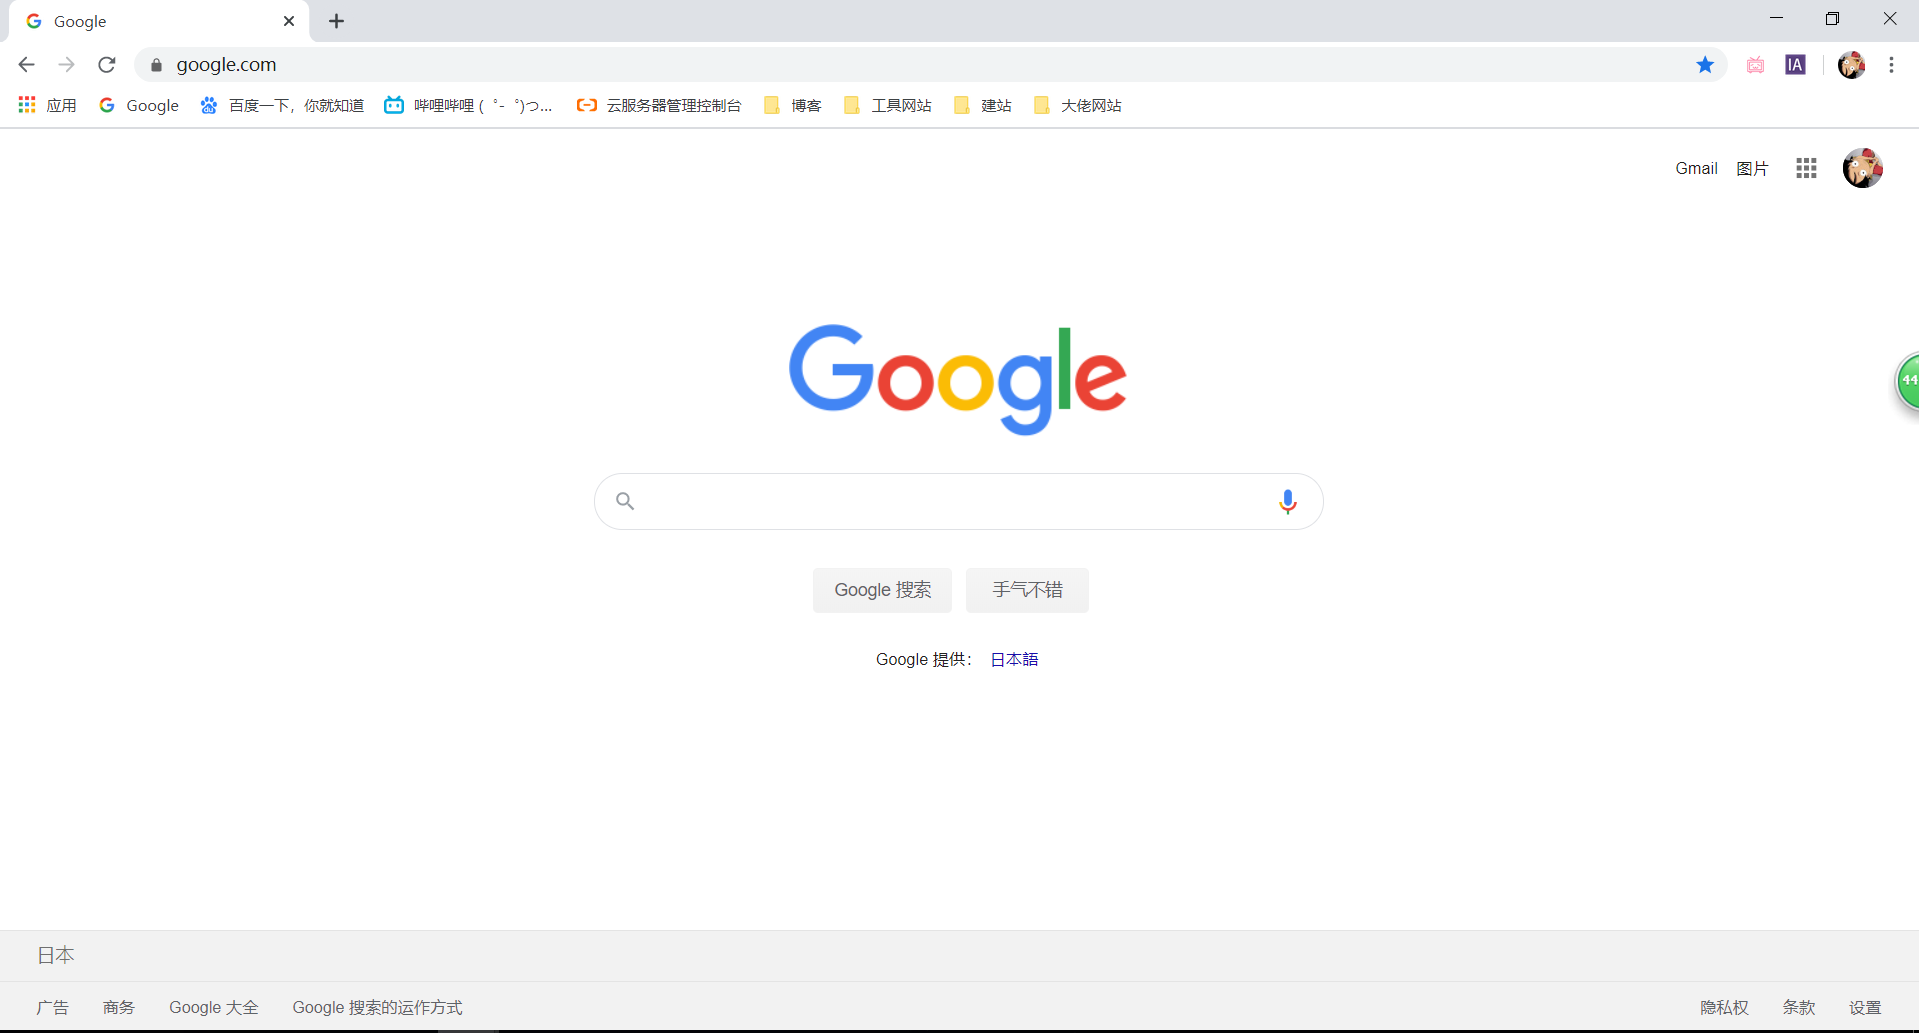Open the Gmail link
Image resolution: width=1919 pixels, height=1033 pixels.
(1696, 168)
